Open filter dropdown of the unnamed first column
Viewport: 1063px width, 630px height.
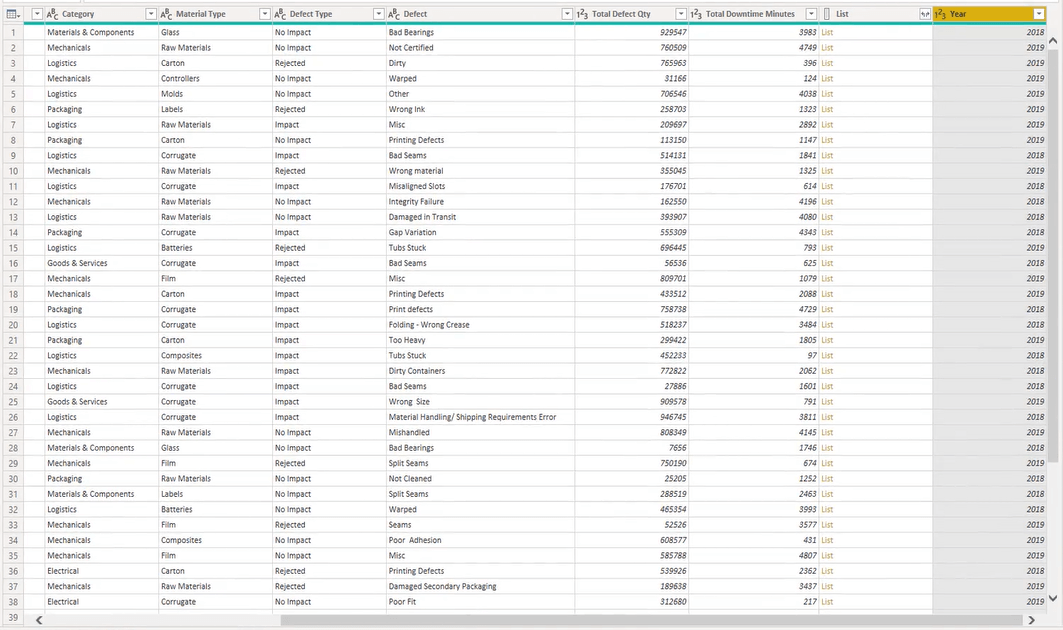(37, 14)
